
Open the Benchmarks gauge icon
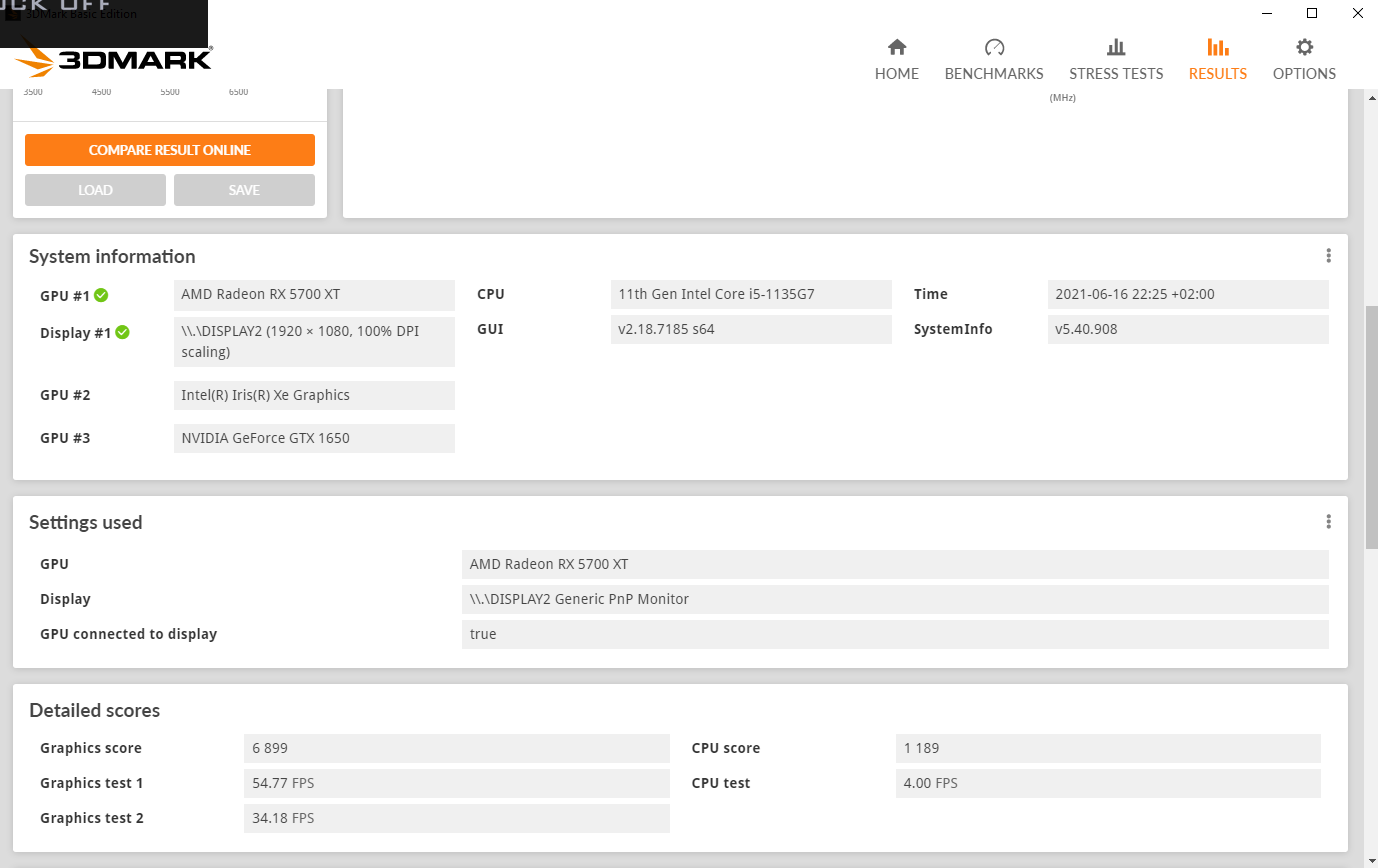994,47
